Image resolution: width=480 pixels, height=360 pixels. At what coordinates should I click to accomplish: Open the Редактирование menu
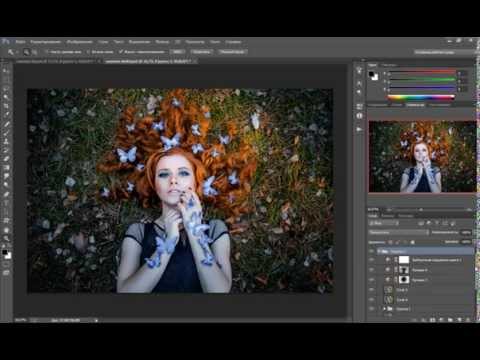pyautogui.click(x=46, y=42)
